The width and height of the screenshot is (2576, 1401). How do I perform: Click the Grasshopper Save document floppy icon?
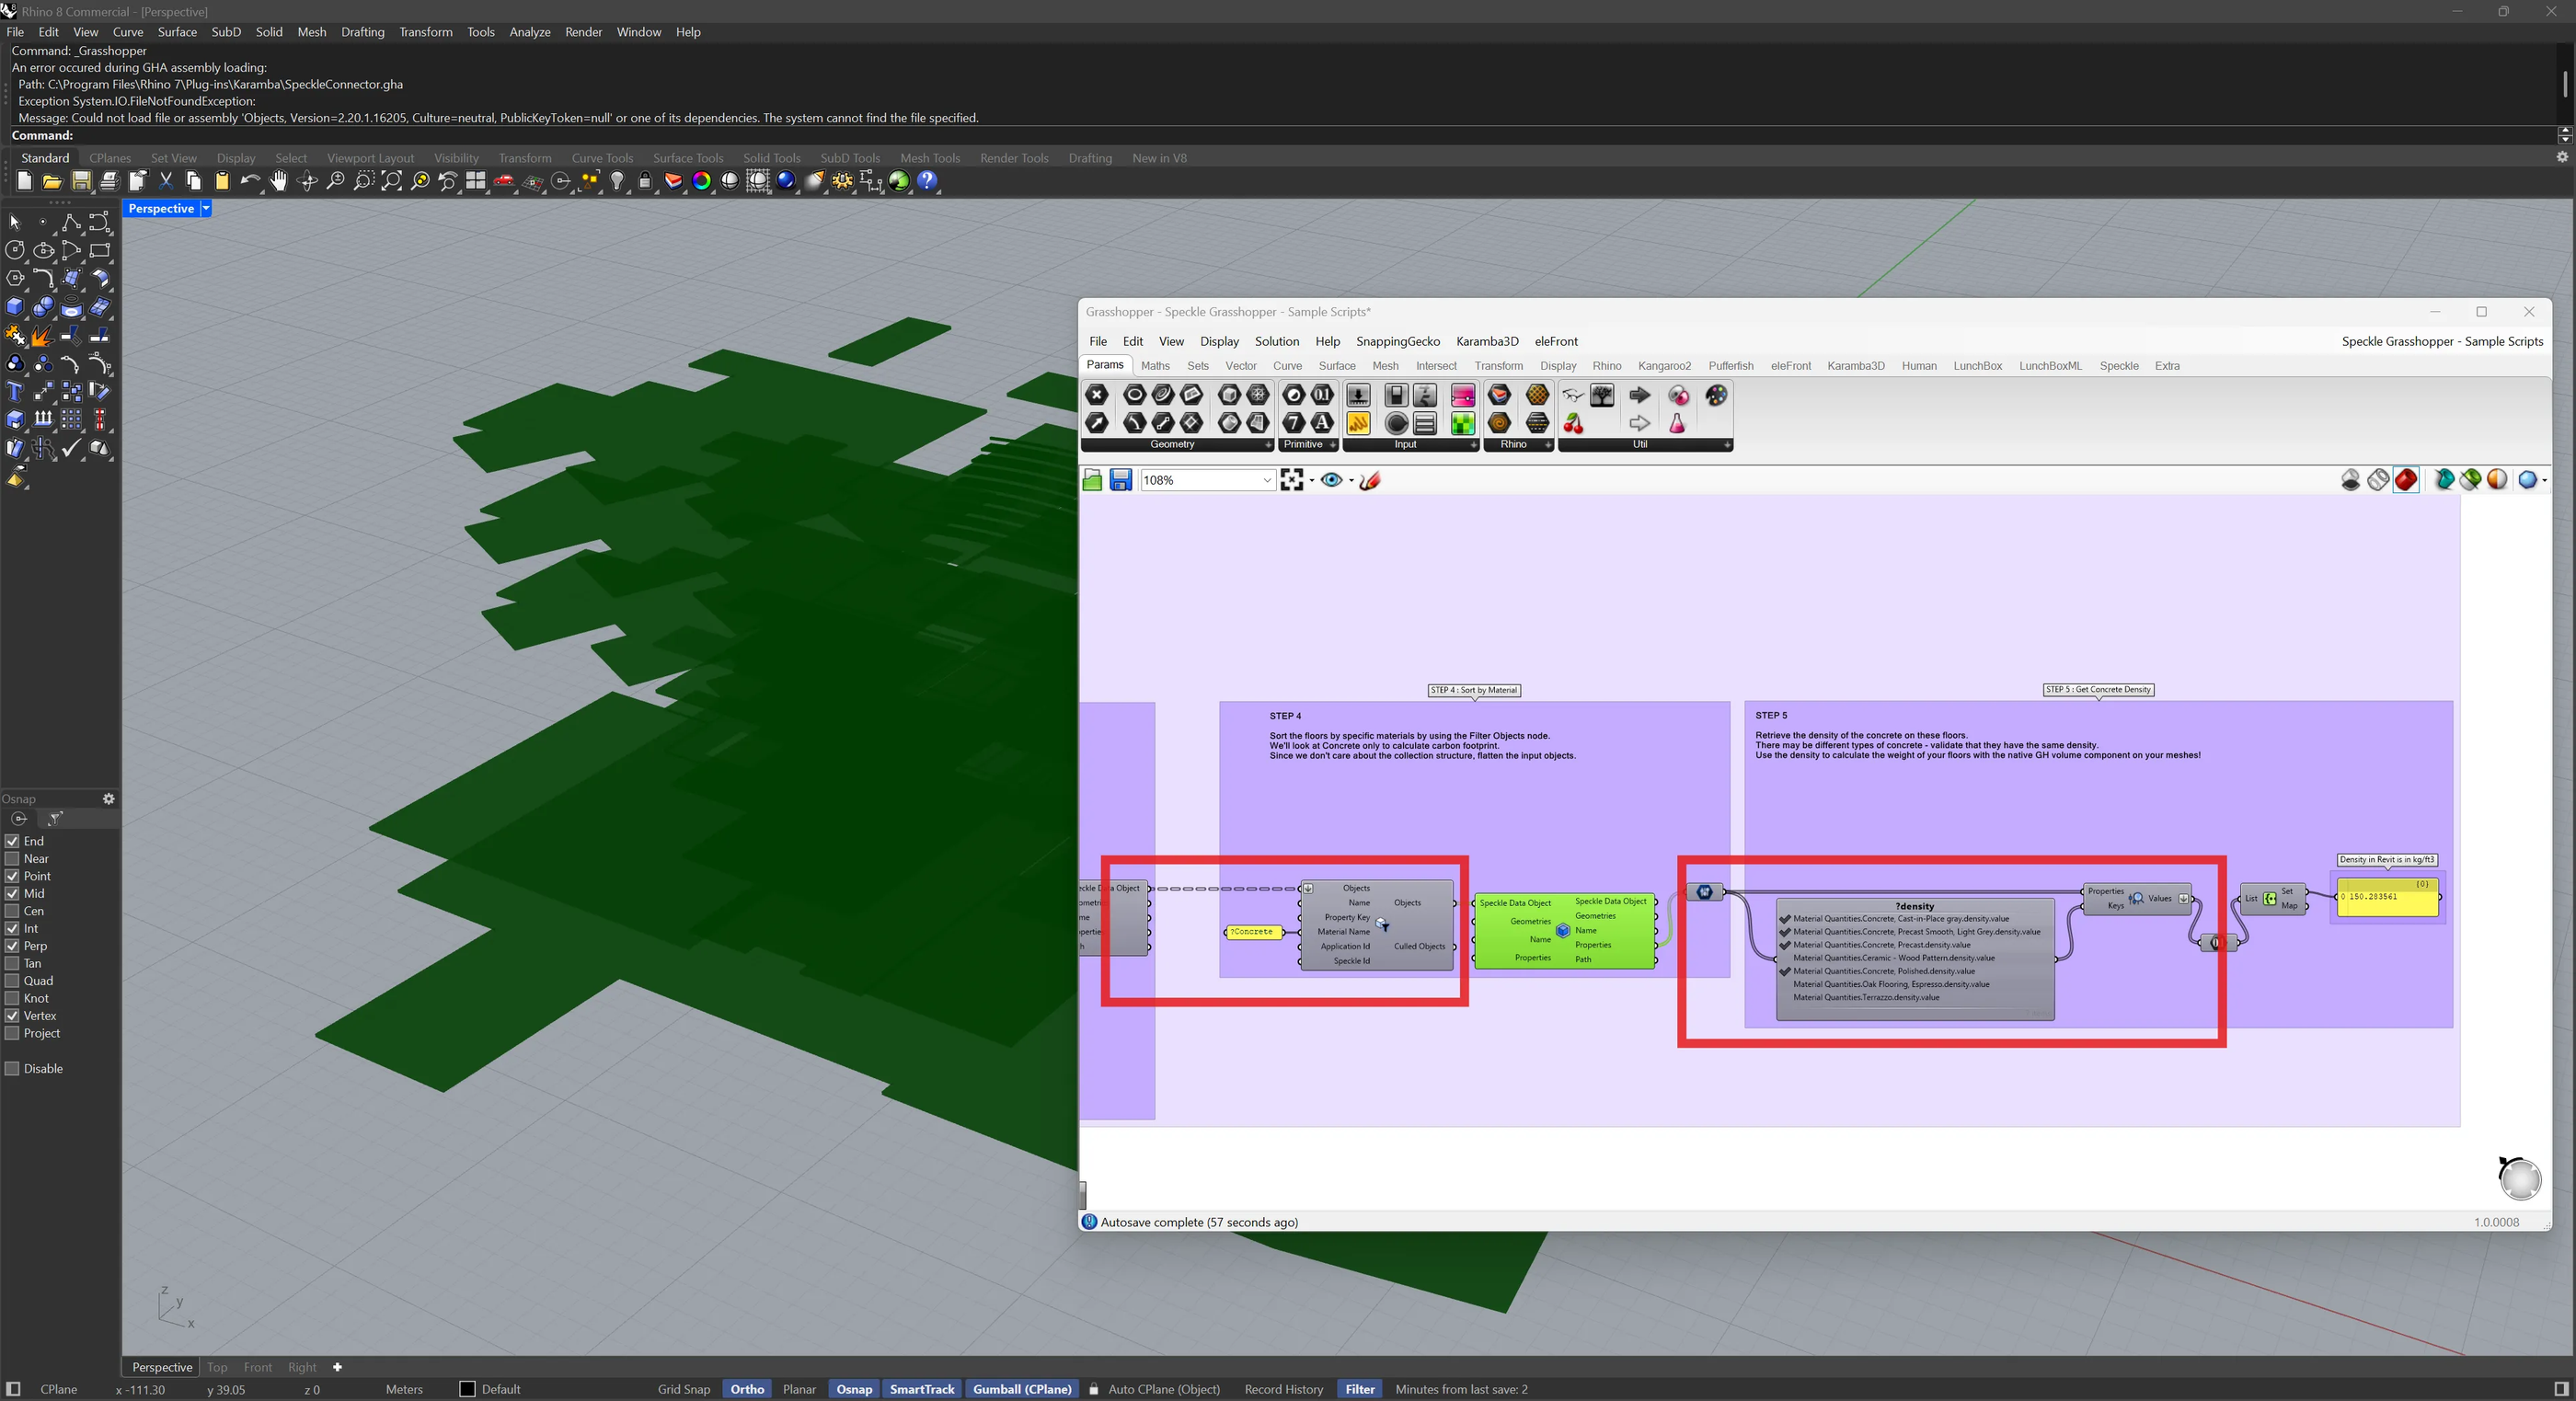click(x=1121, y=481)
